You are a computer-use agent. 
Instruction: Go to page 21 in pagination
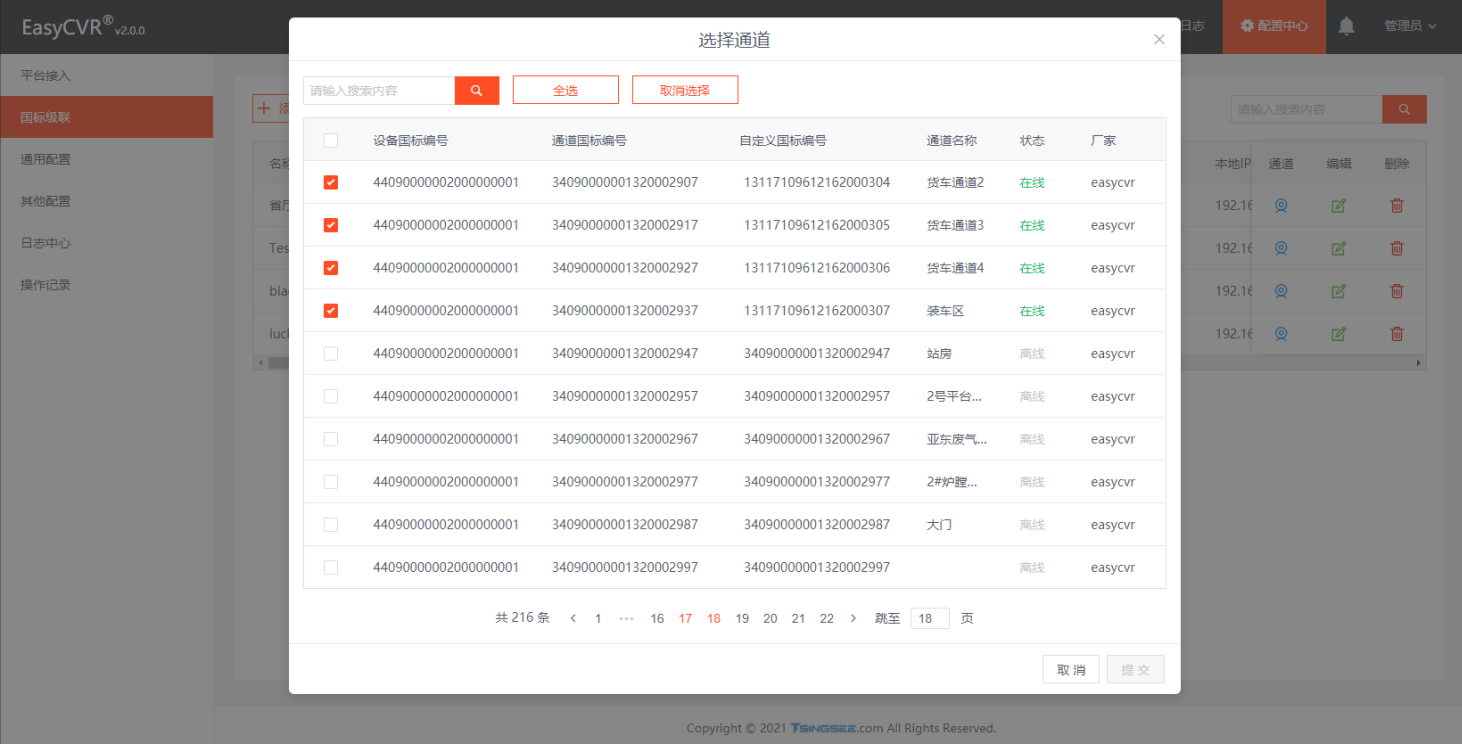coord(798,618)
